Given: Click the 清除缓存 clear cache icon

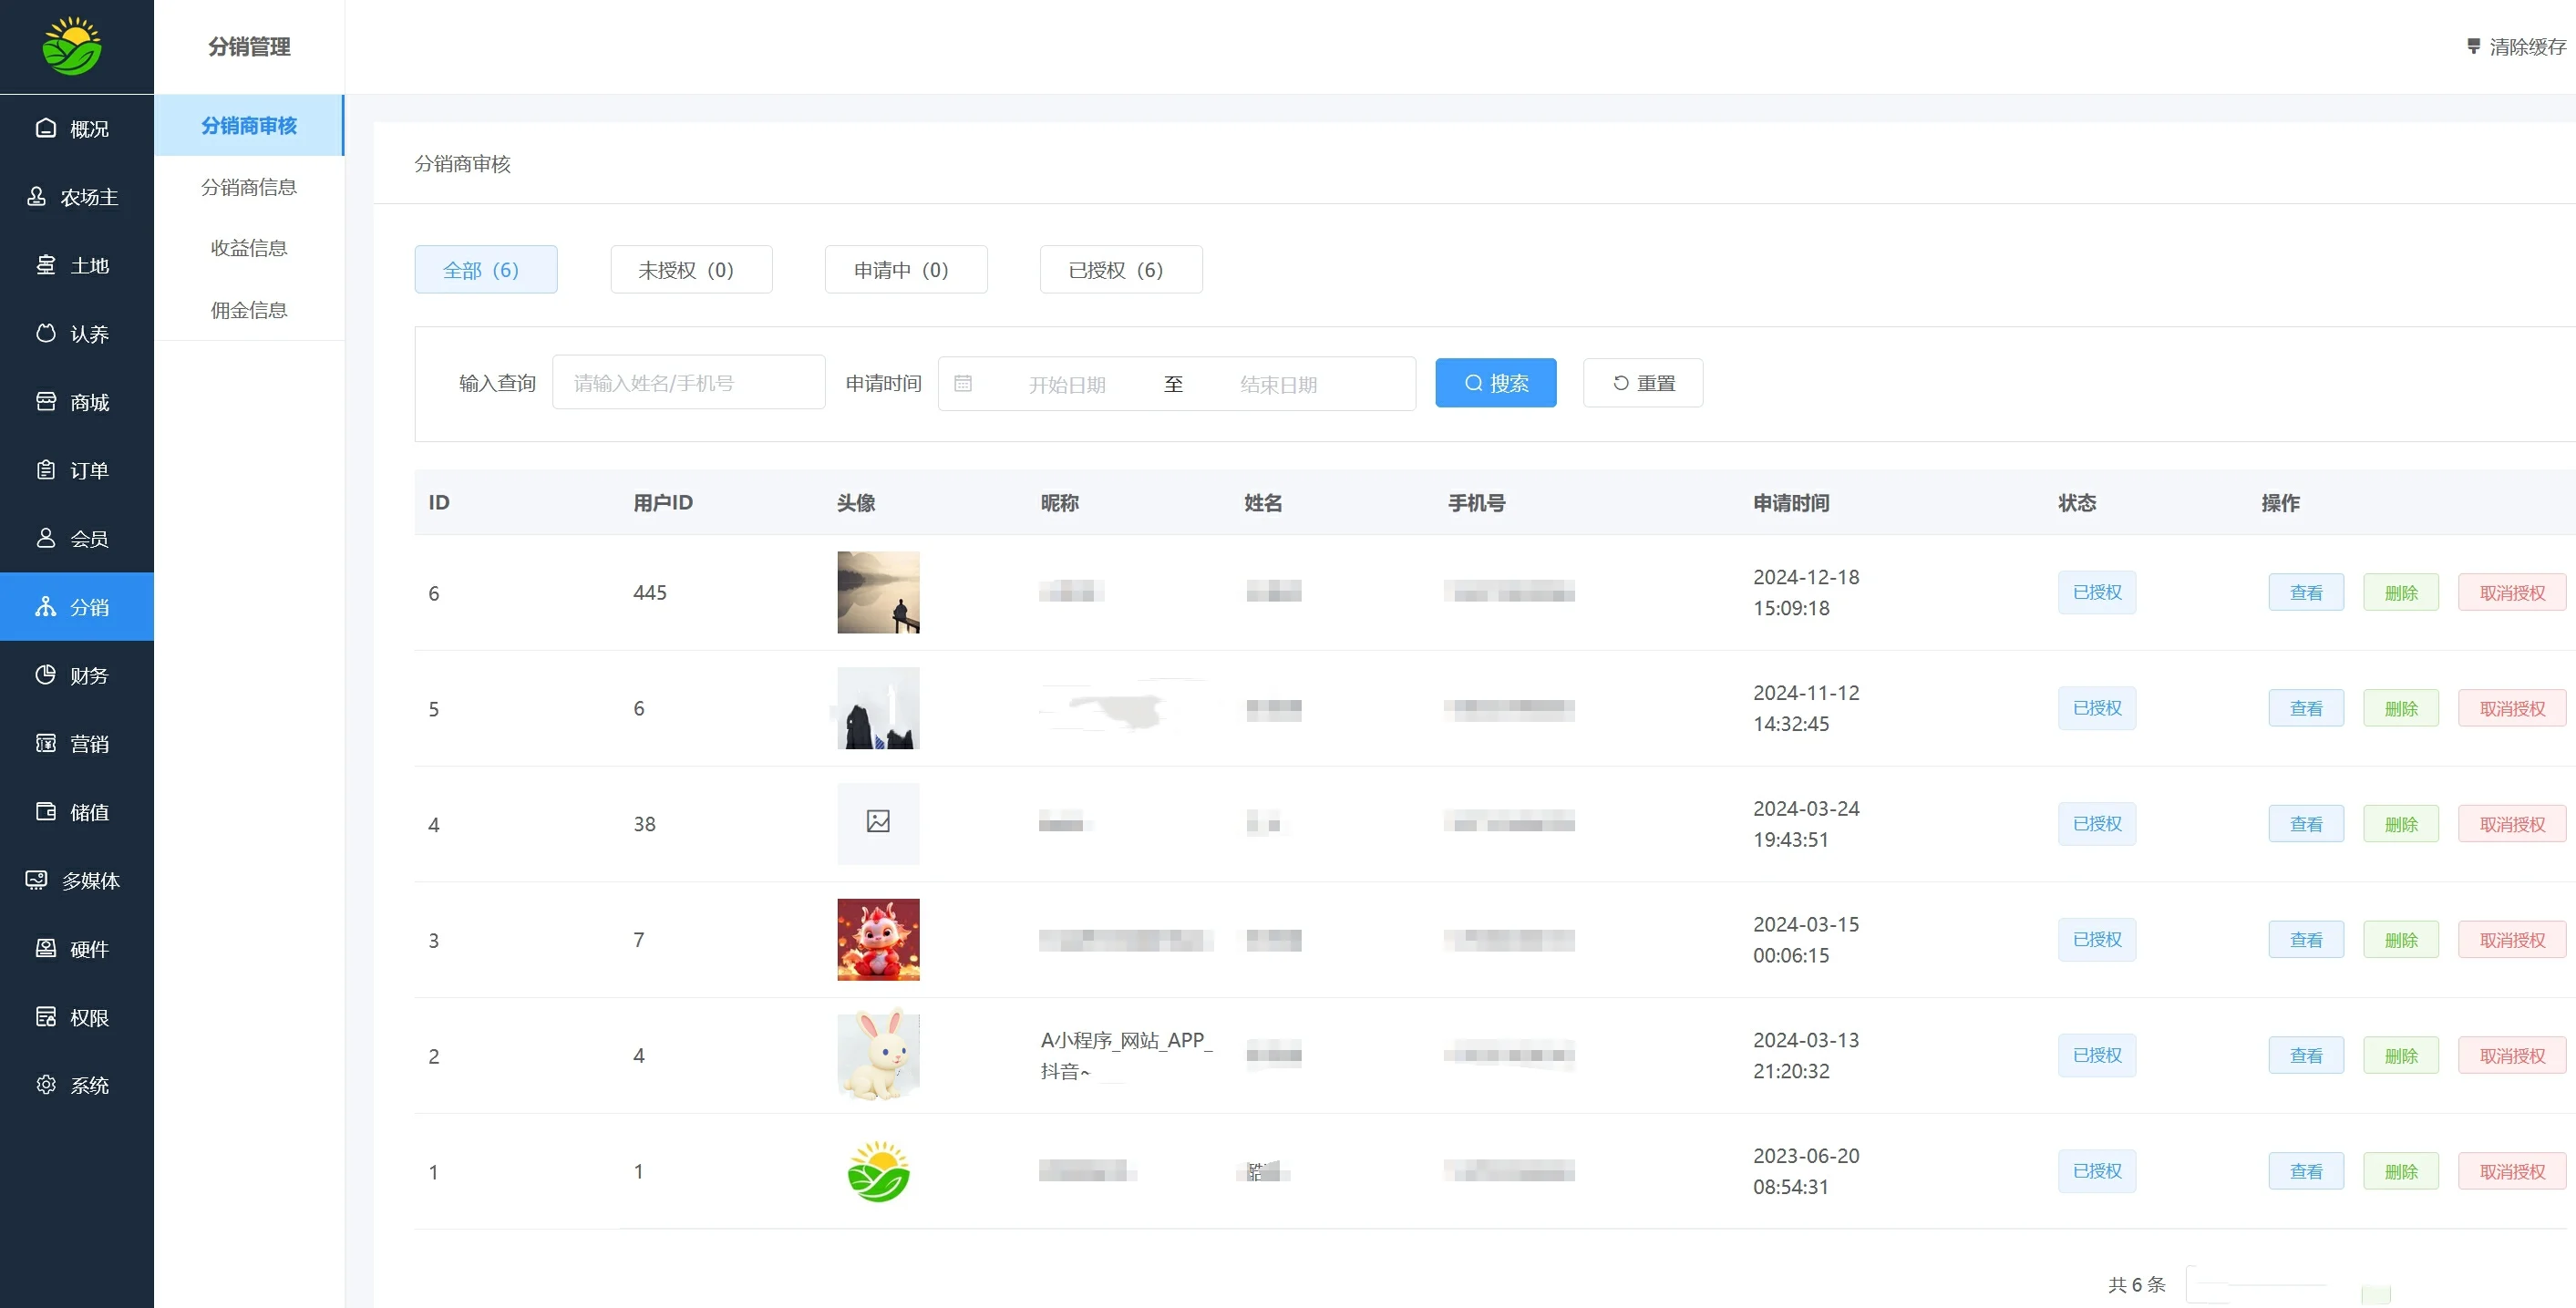Looking at the screenshot, I should tap(2473, 46).
